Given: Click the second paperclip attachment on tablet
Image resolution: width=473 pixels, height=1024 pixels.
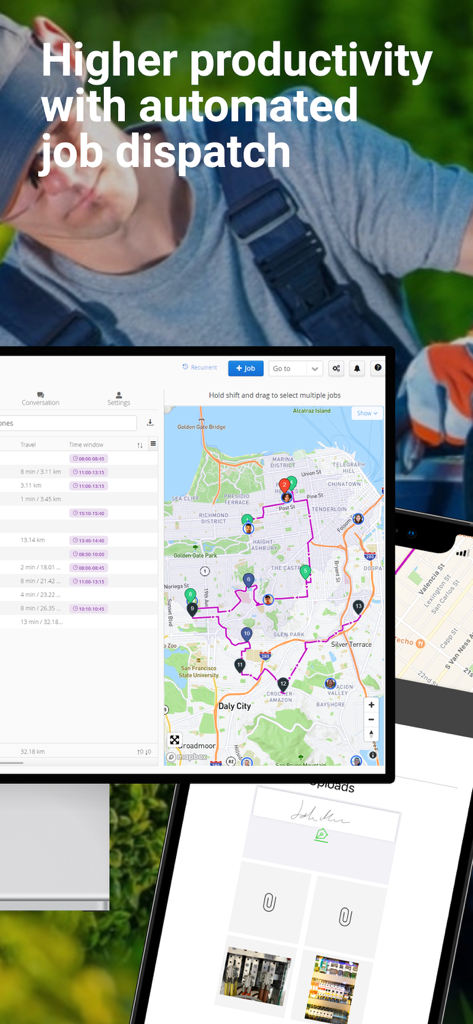Looking at the screenshot, I should click(x=345, y=917).
